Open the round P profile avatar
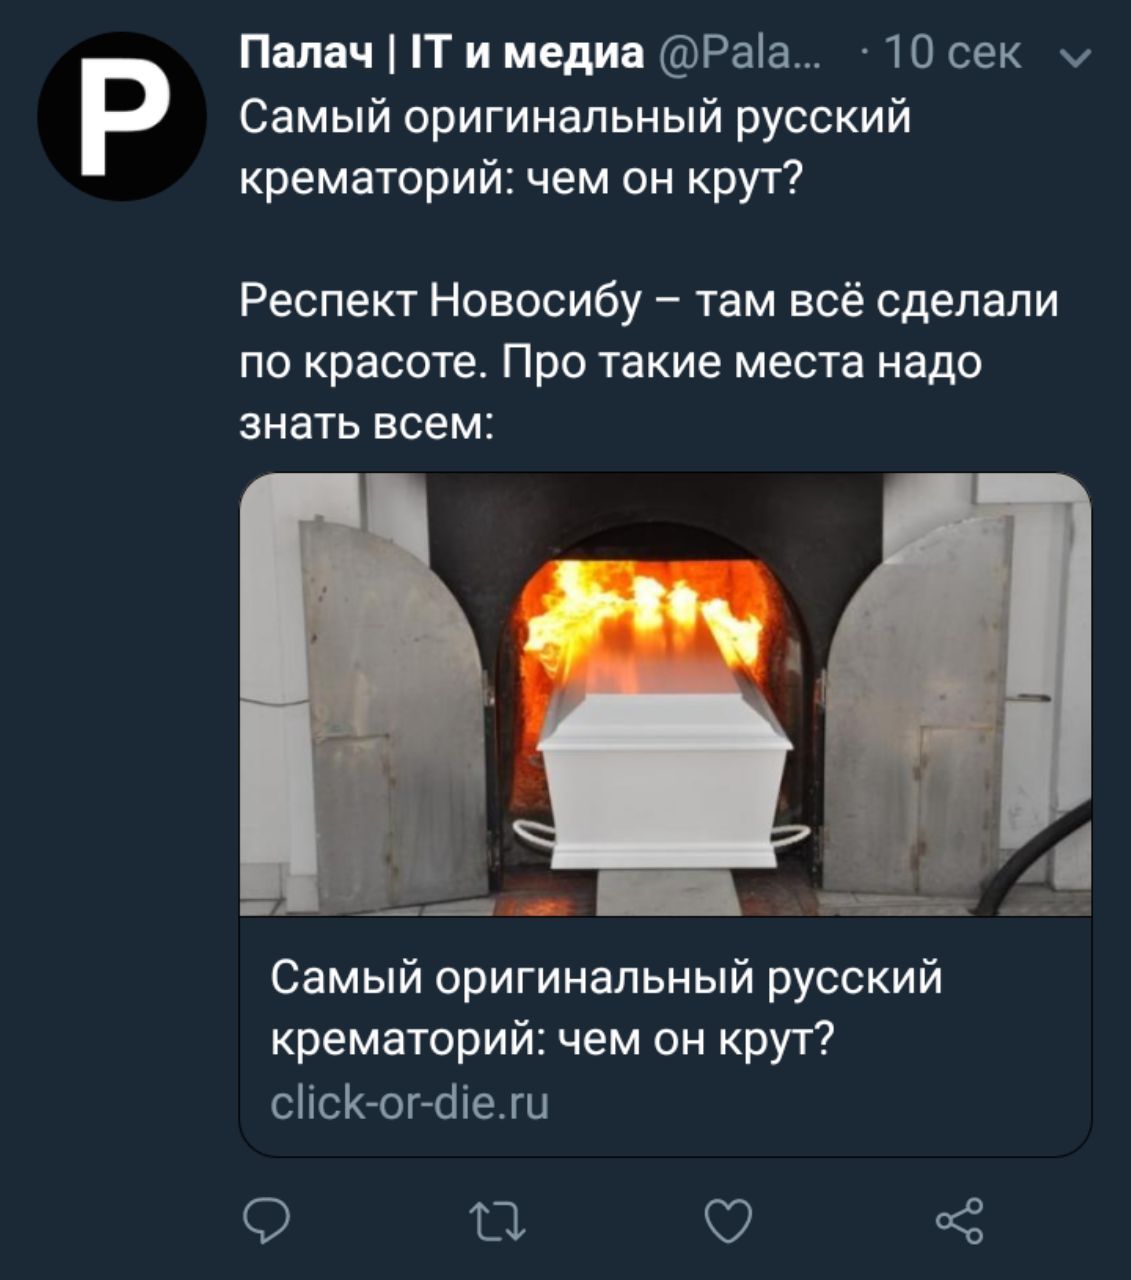 coord(122,116)
